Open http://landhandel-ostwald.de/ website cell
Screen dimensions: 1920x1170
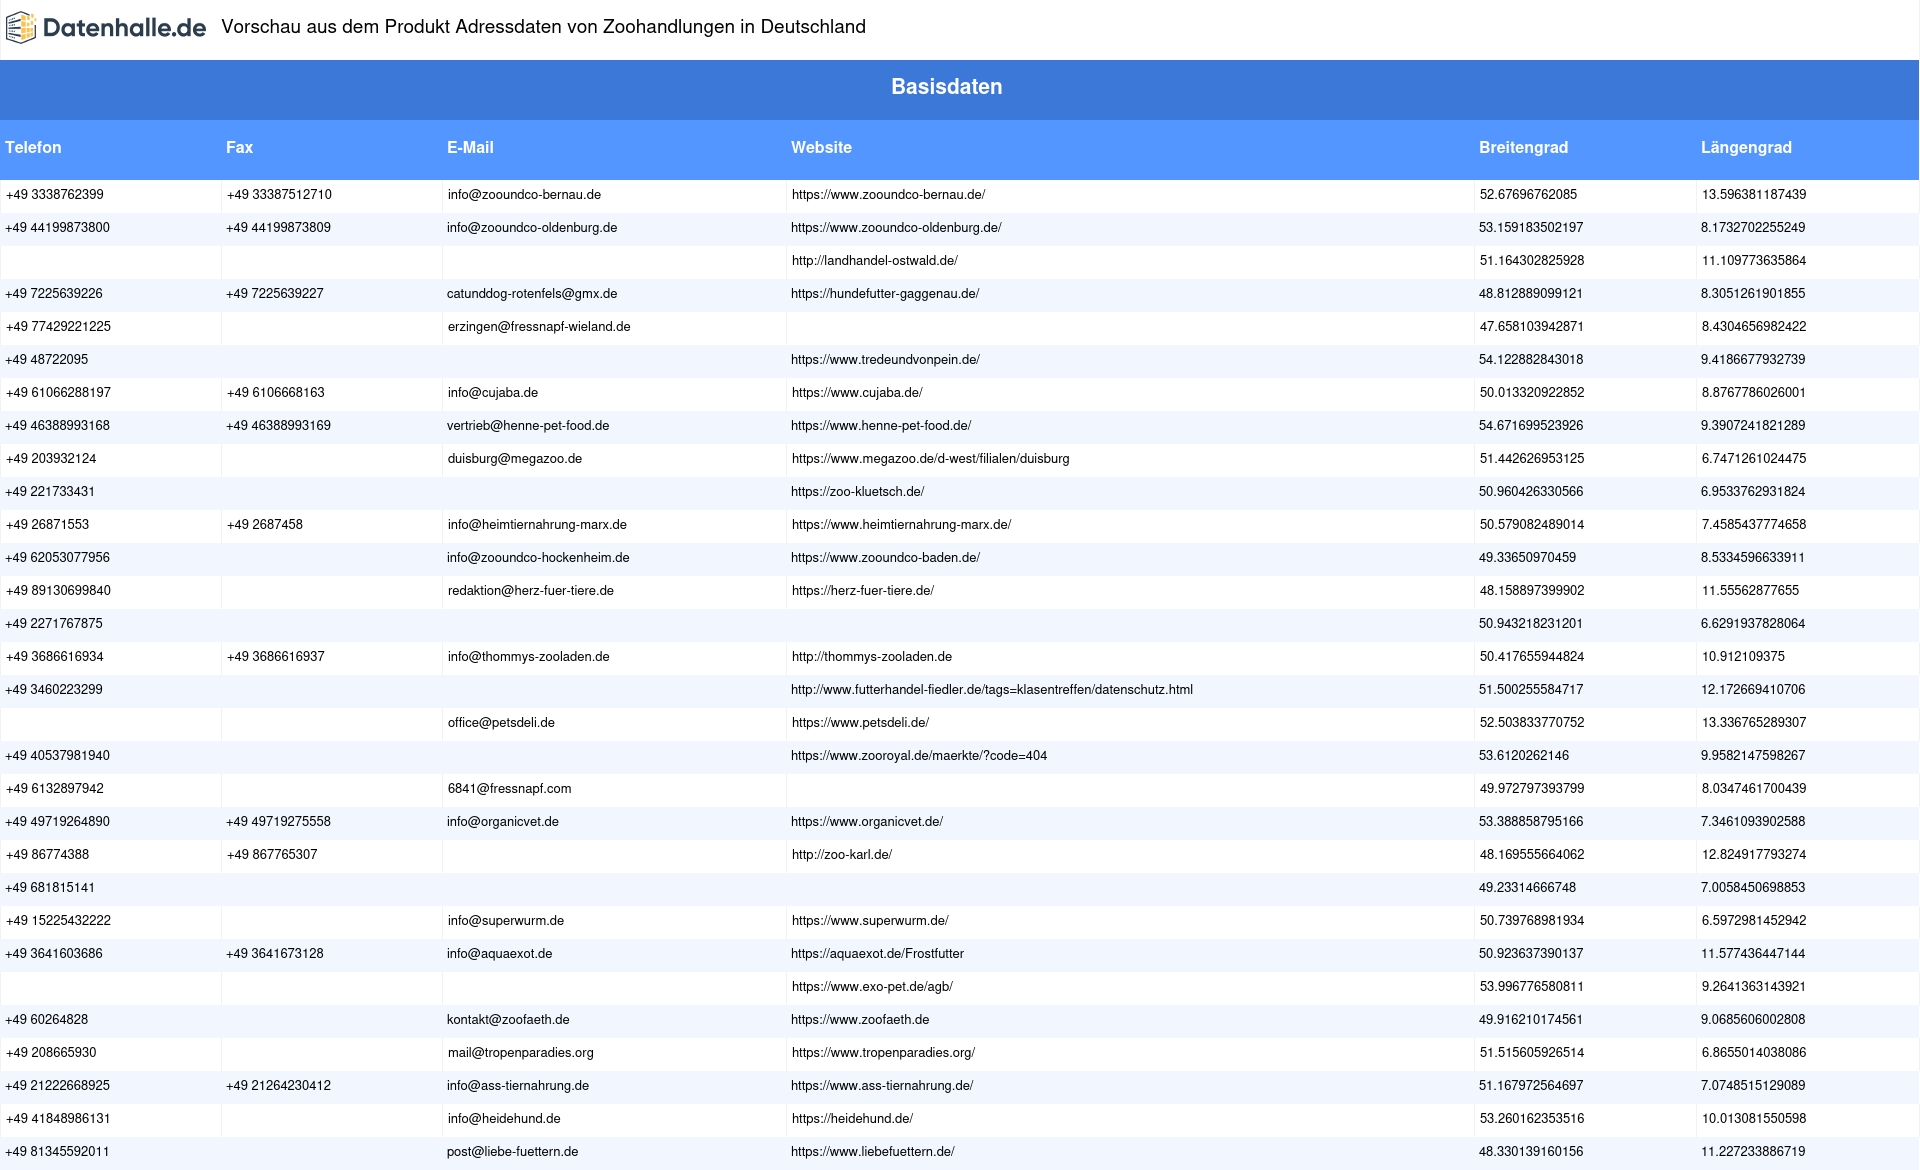coord(875,261)
